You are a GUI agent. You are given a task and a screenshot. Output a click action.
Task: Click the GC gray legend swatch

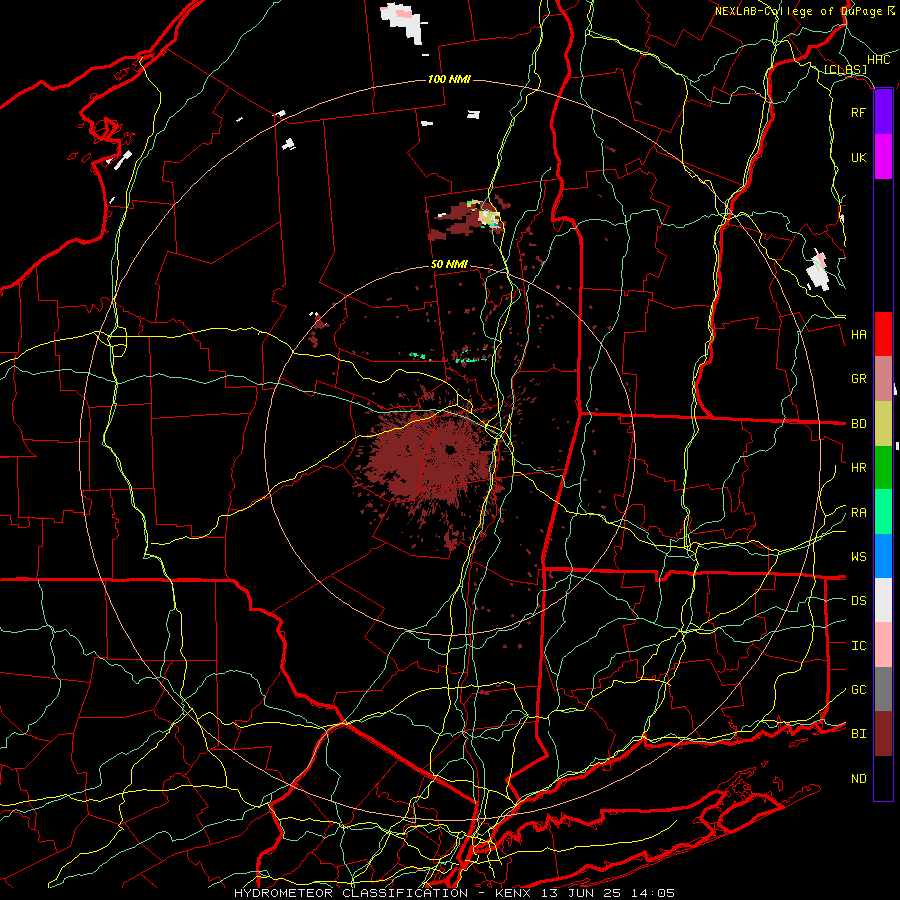click(x=883, y=689)
